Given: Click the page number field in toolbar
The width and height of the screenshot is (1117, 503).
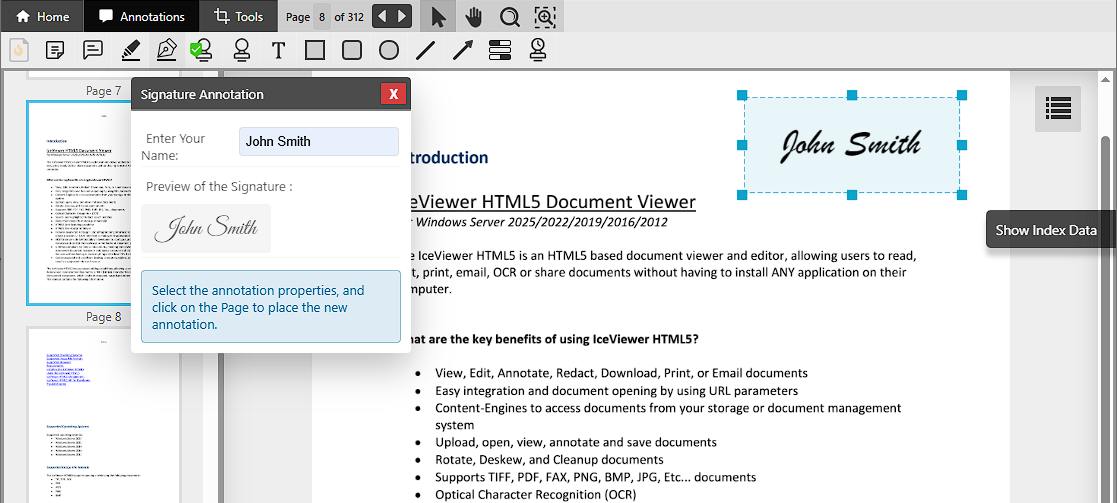Looking at the screenshot, I should [x=322, y=16].
